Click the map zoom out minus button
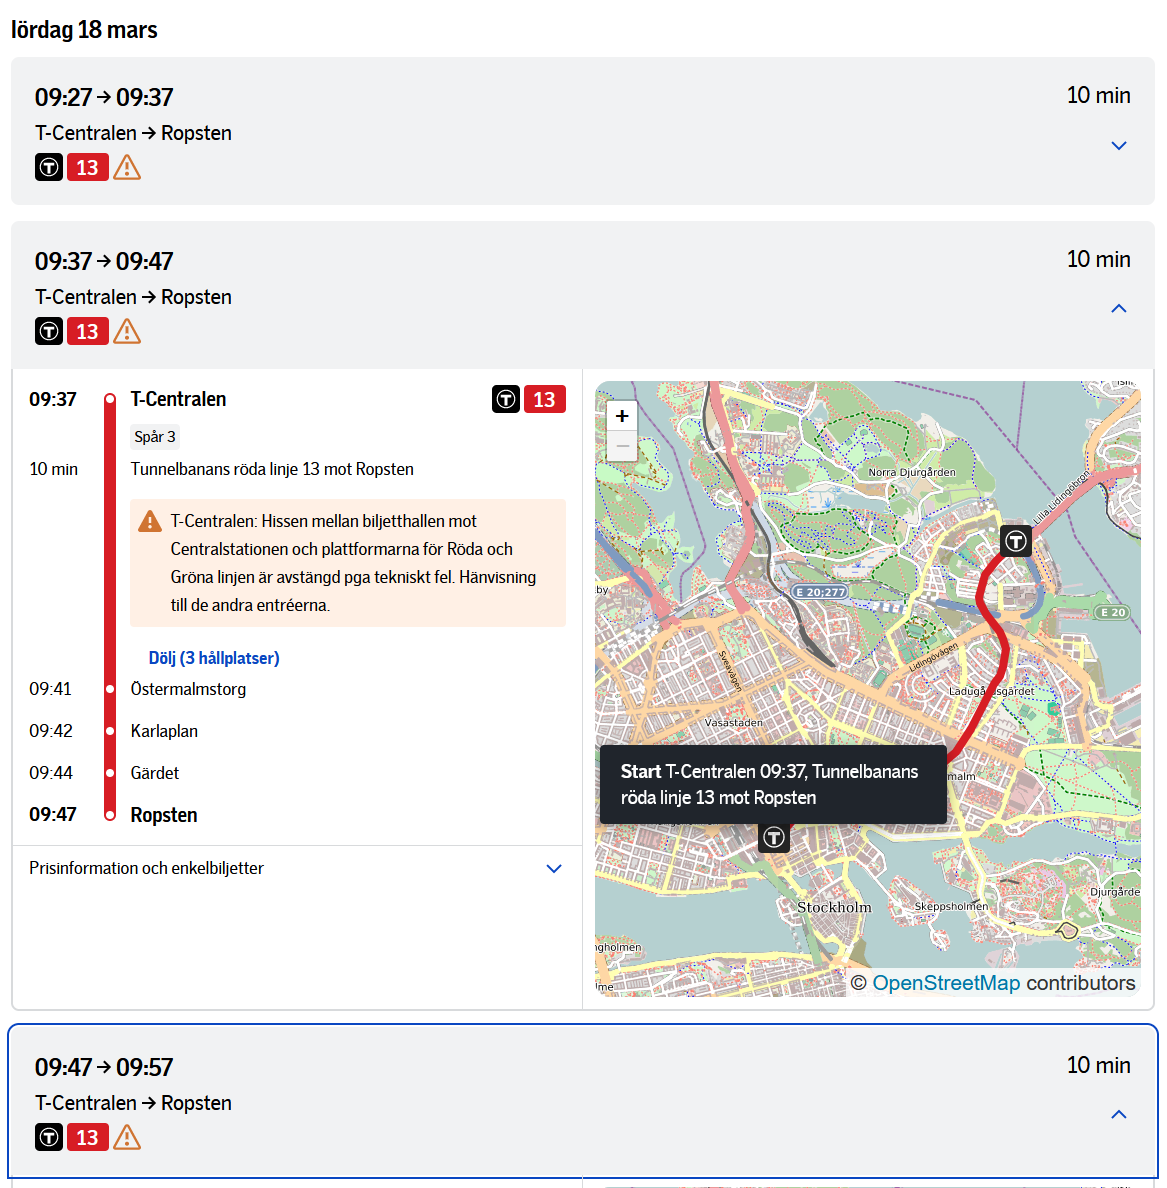1167x1188 pixels. (622, 446)
